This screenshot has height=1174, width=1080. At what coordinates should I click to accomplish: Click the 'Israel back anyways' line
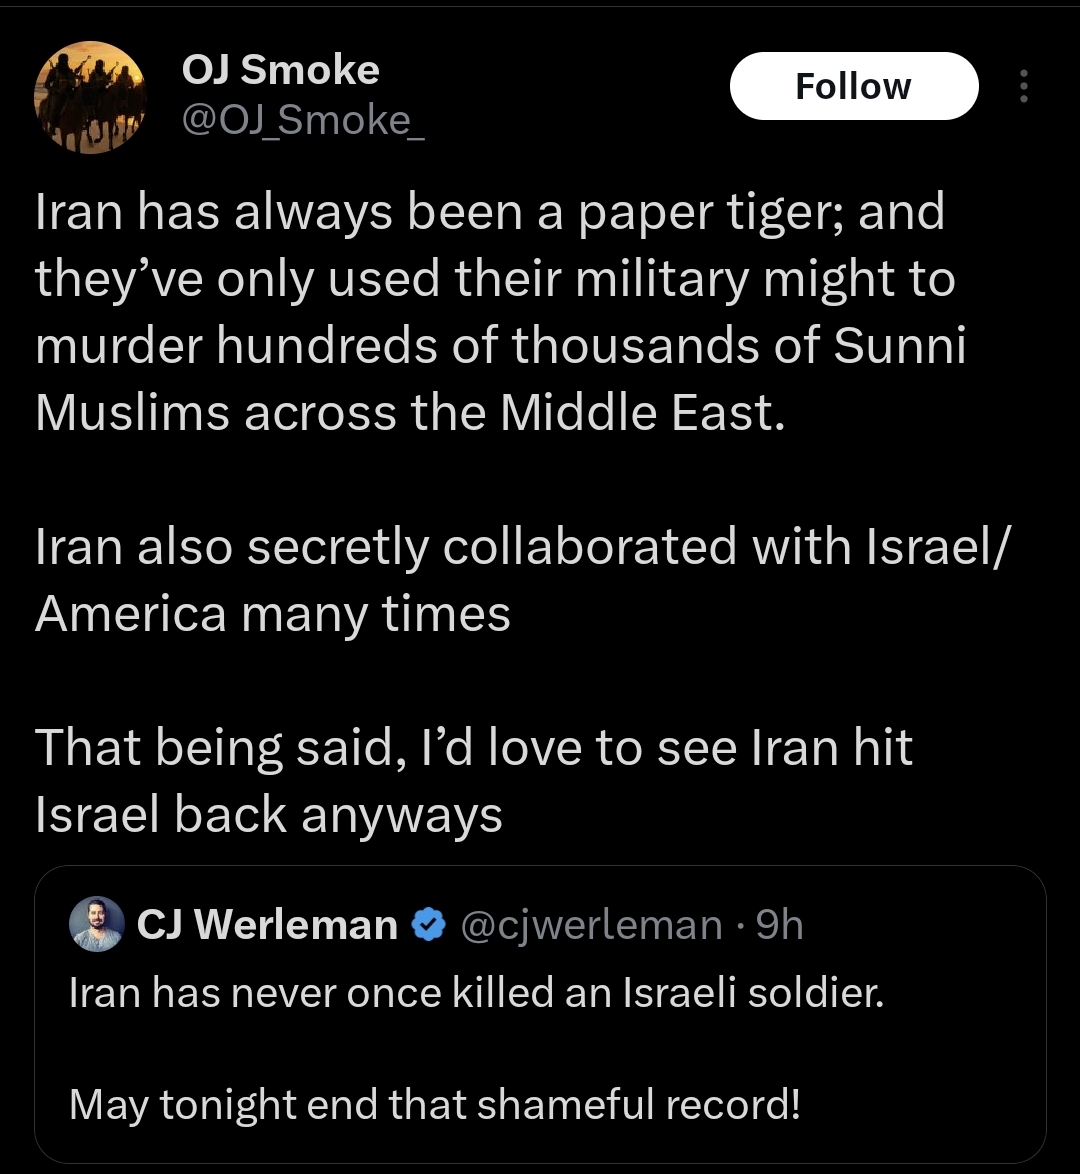pyautogui.click(x=268, y=815)
